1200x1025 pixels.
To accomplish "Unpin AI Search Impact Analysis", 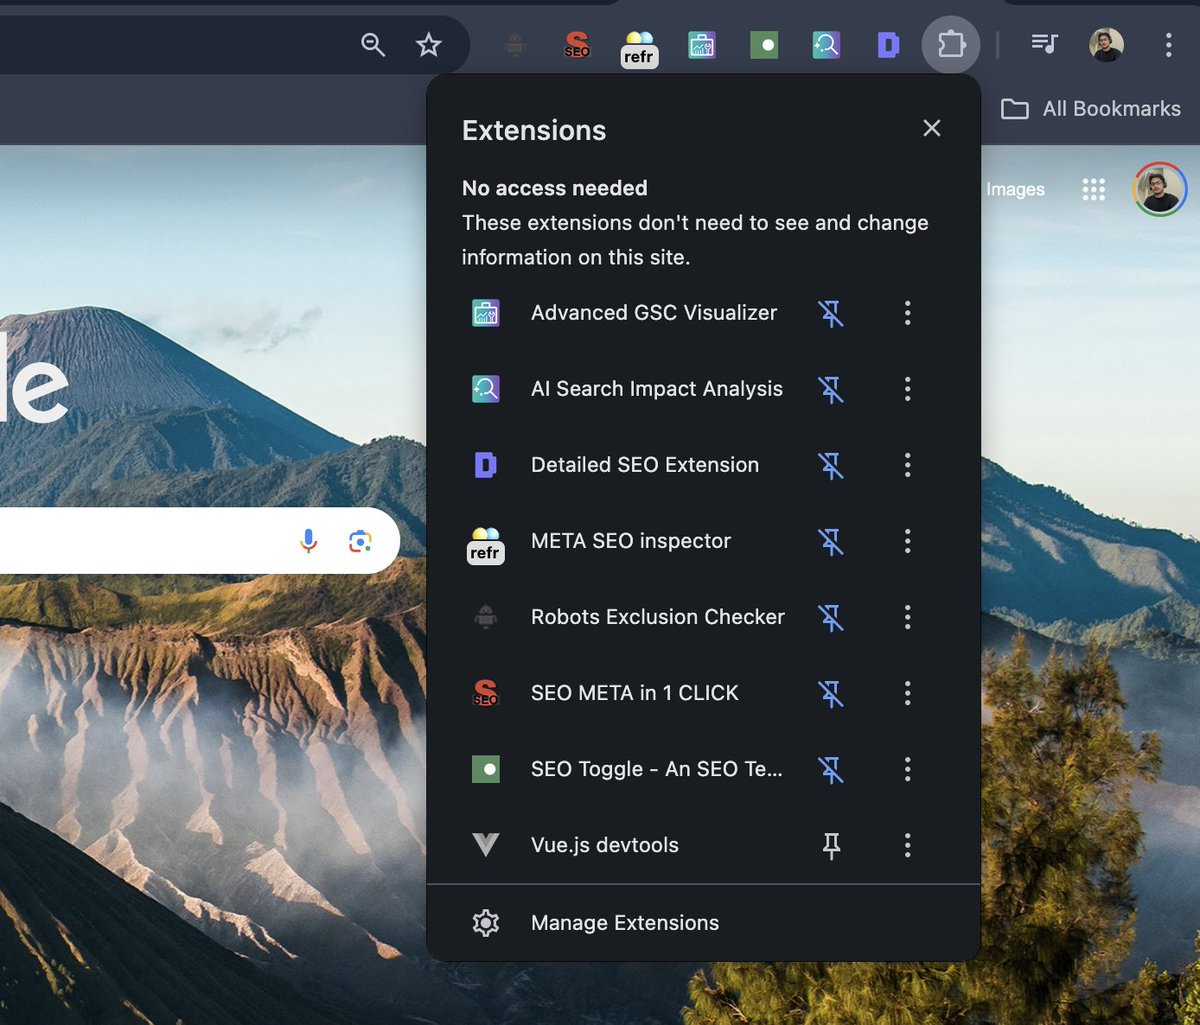I will 831,389.
